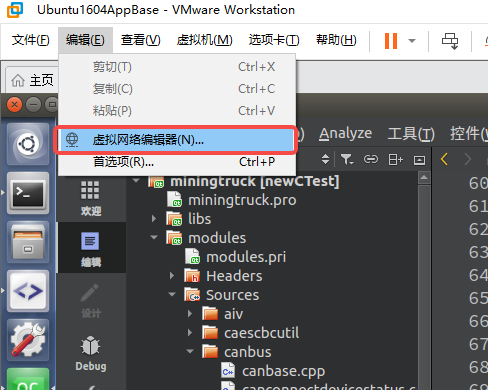Select the canbus folder label
The height and width of the screenshot is (390, 488).
tap(248, 352)
